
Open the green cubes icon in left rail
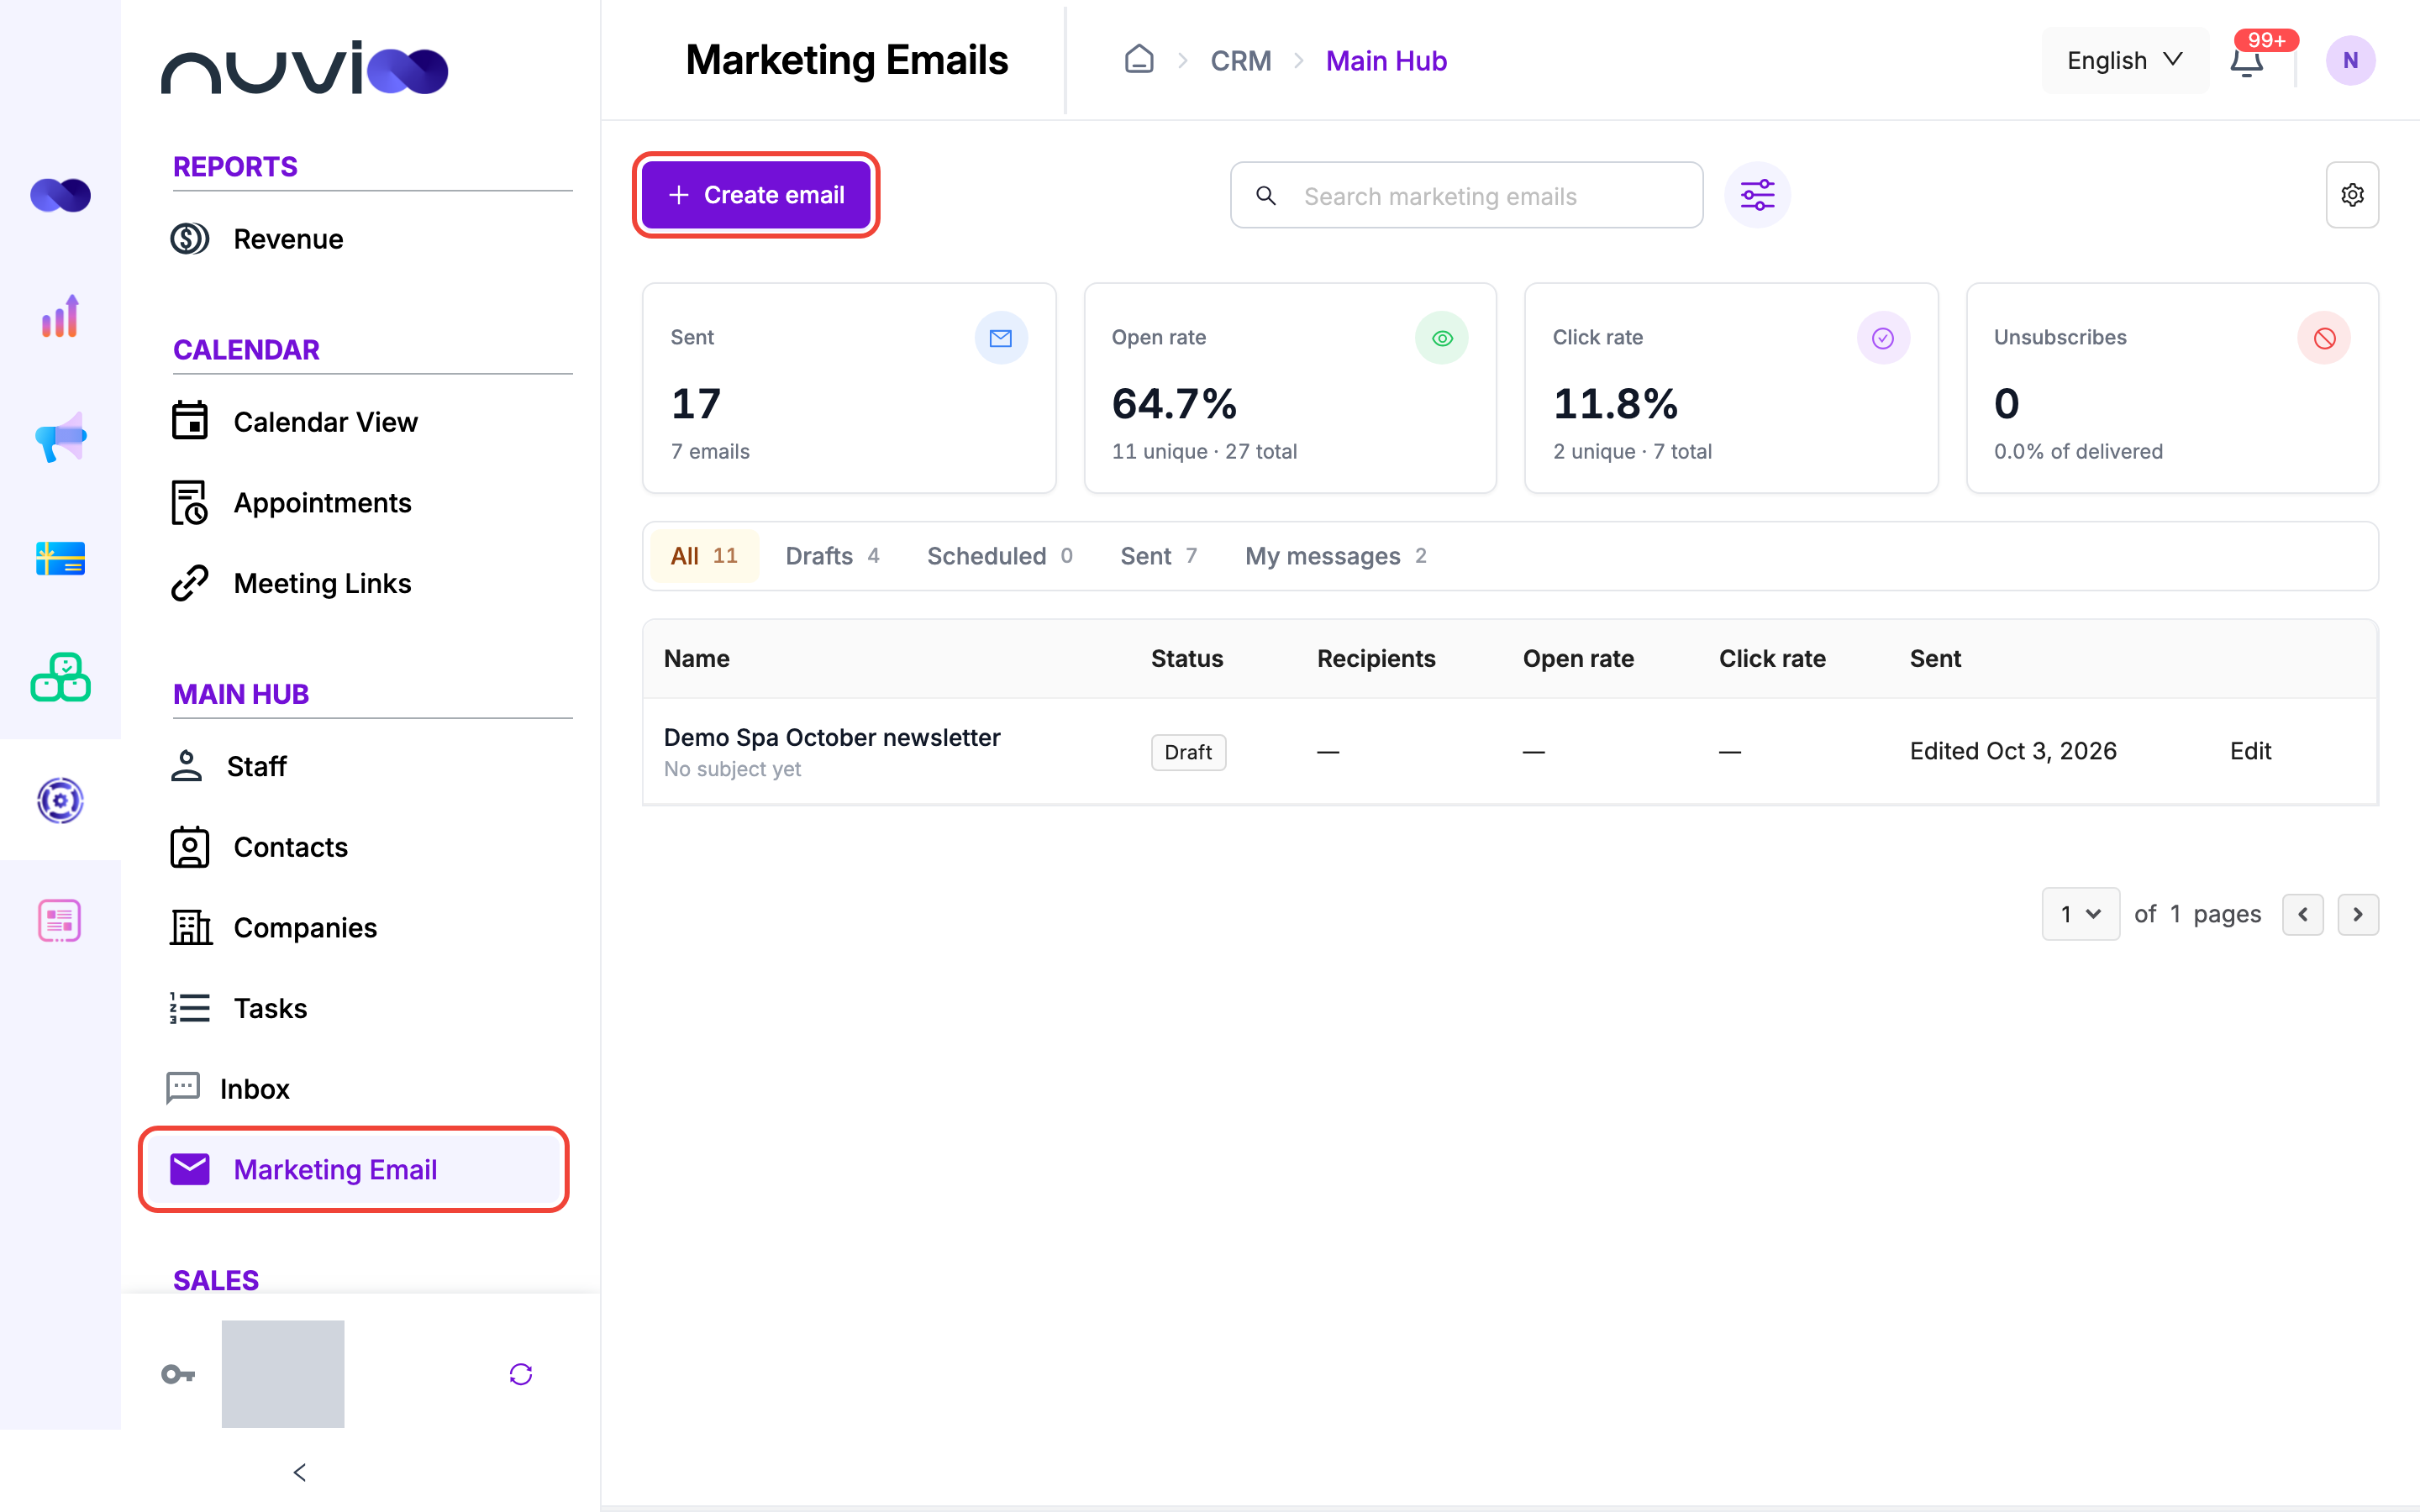pos(60,678)
